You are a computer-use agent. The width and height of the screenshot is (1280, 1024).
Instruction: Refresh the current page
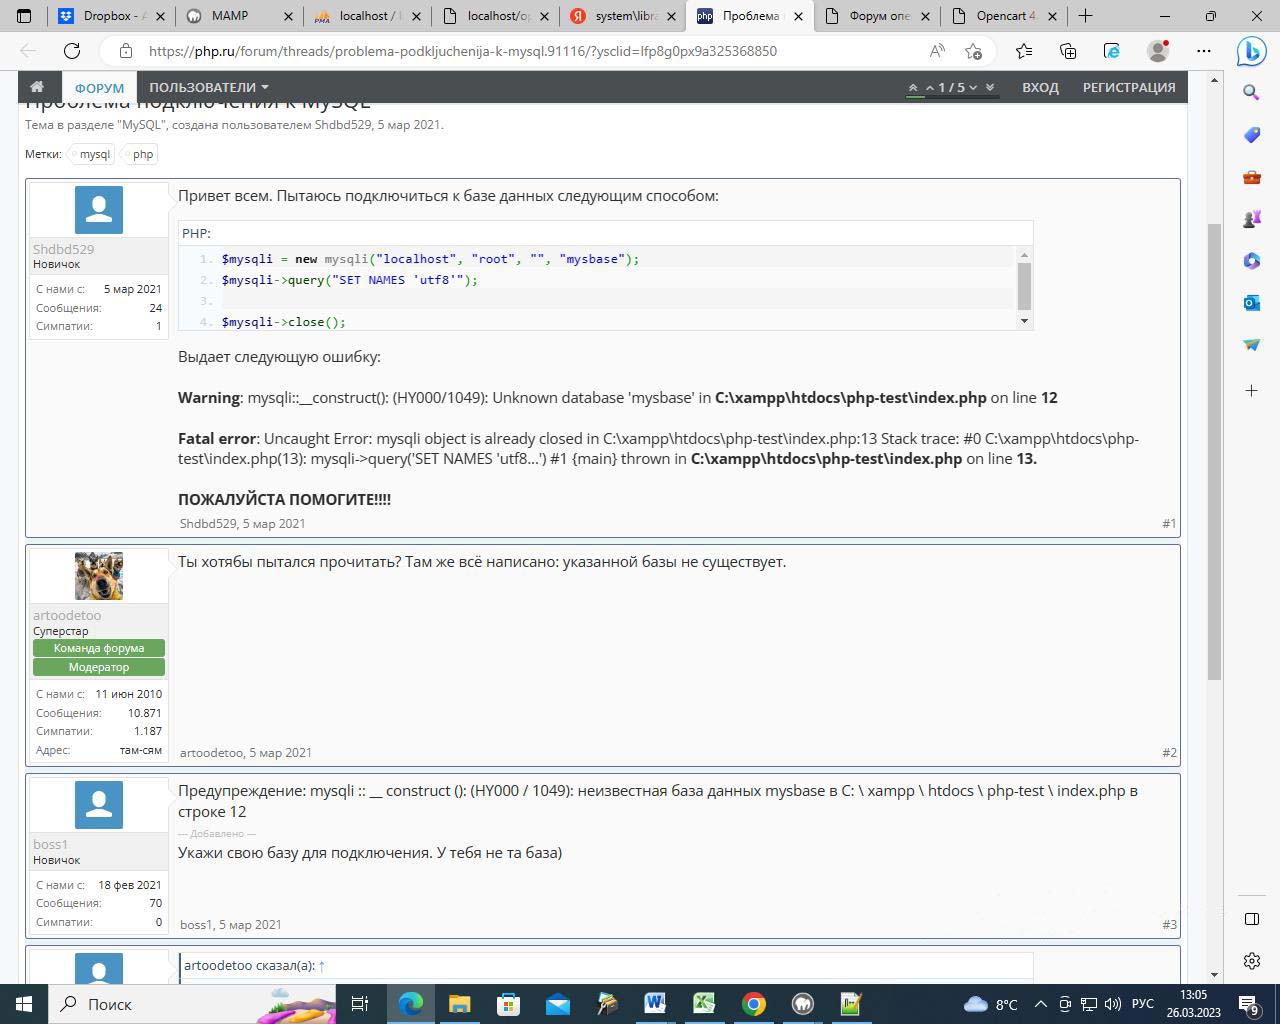72,51
